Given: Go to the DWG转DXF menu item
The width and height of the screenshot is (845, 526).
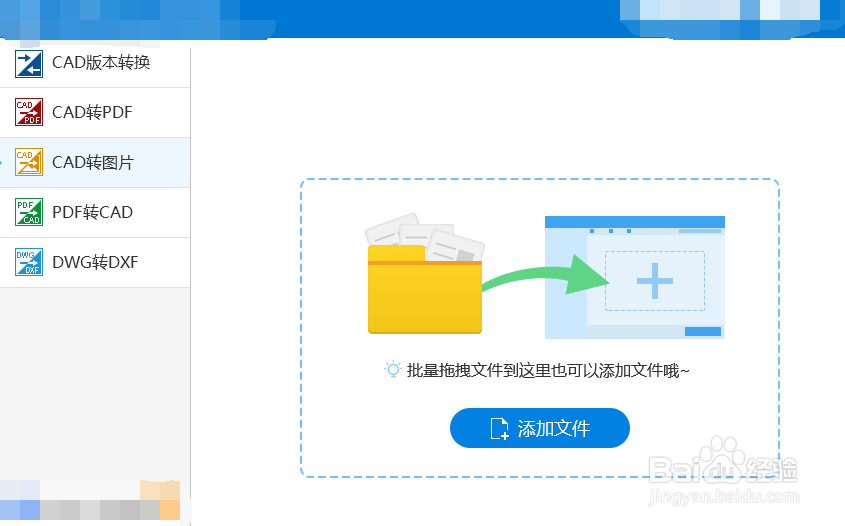Looking at the screenshot, I should [95, 262].
